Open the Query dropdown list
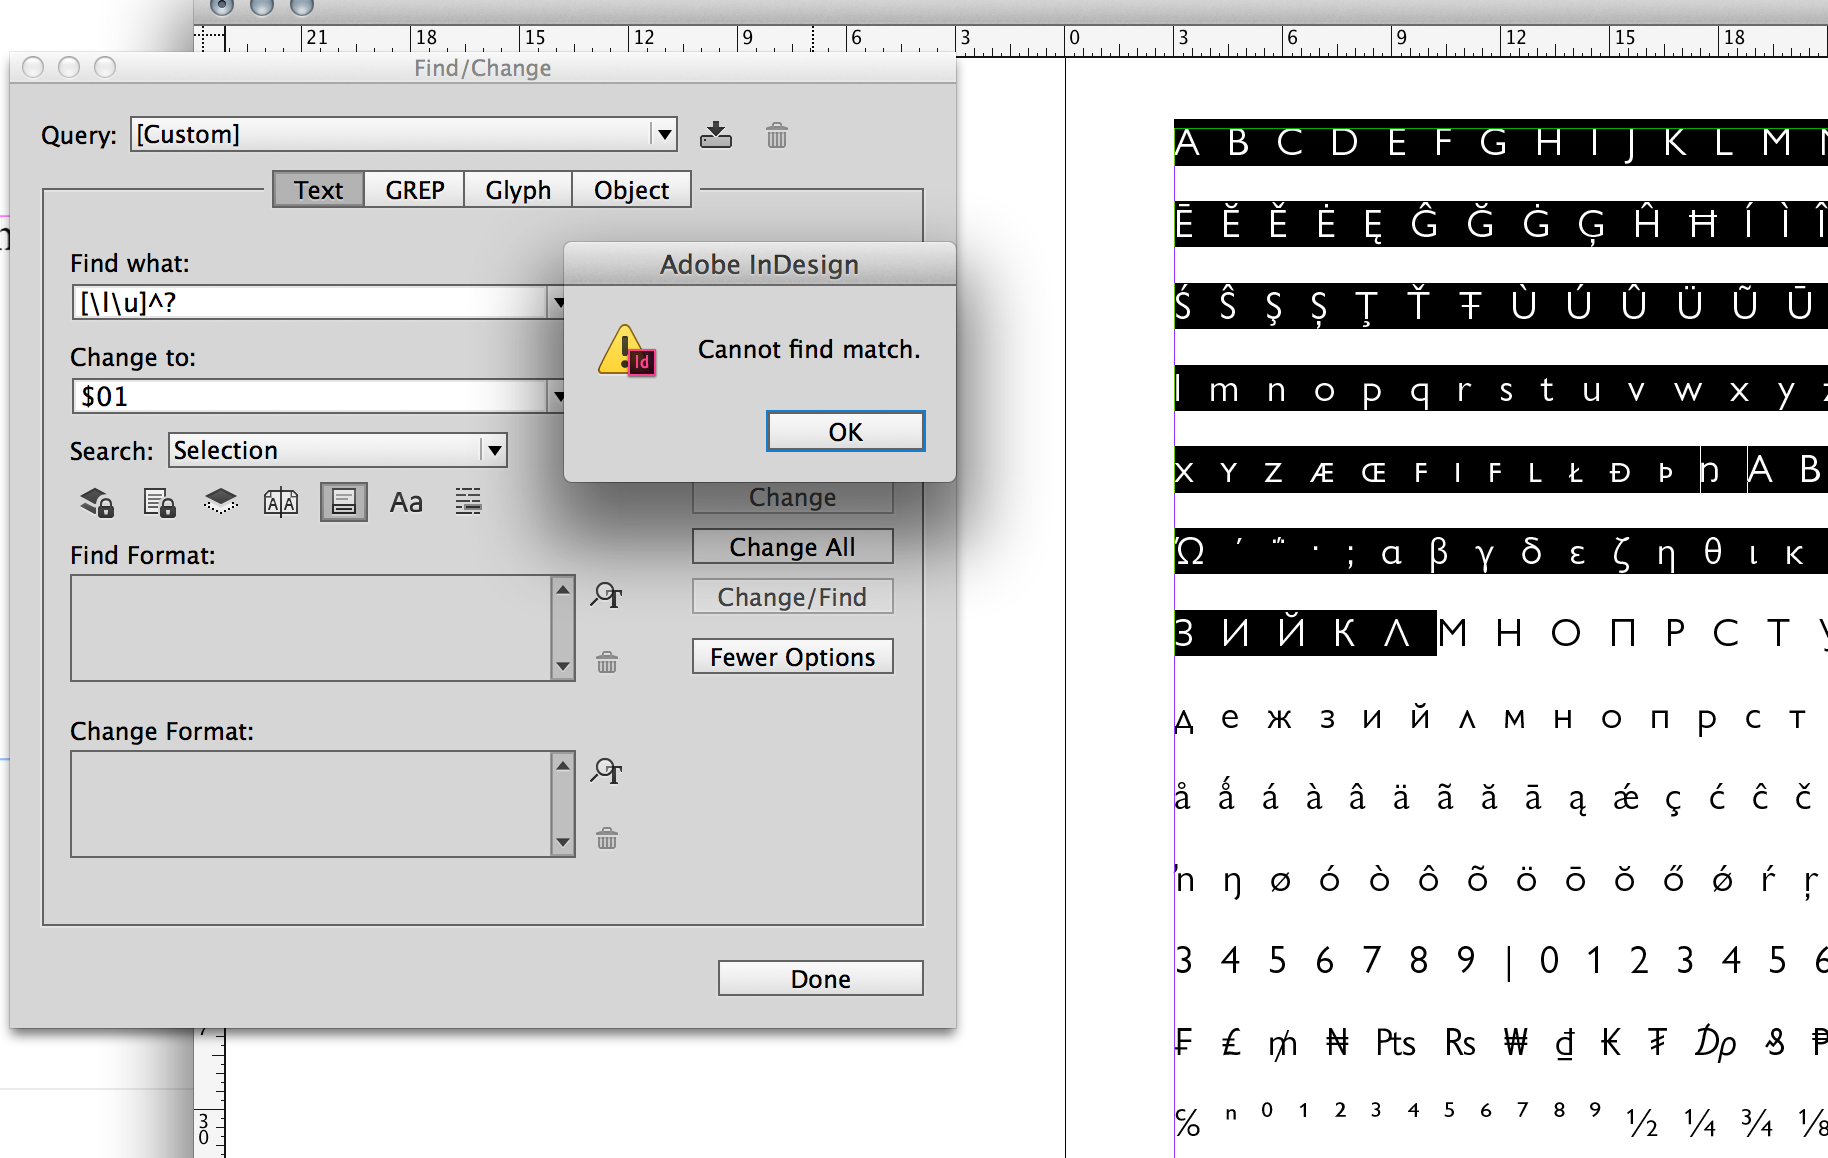The height and width of the screenshot is (1158, 1828). click(661, 134)
